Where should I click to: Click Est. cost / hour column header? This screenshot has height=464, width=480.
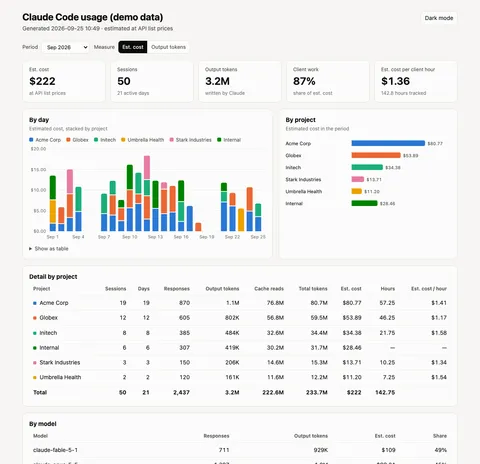click(x=429, y=289)
